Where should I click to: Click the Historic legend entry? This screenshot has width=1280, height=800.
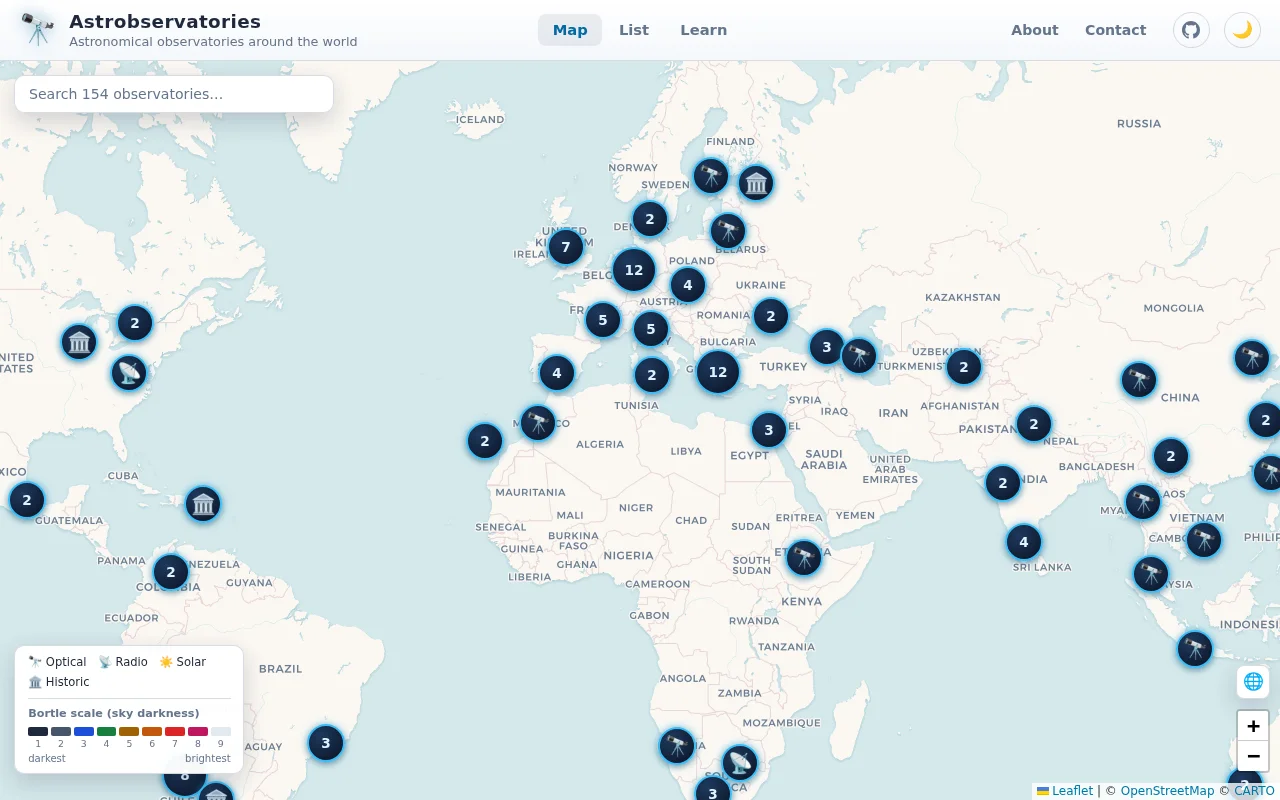click(x=59, y=682)
